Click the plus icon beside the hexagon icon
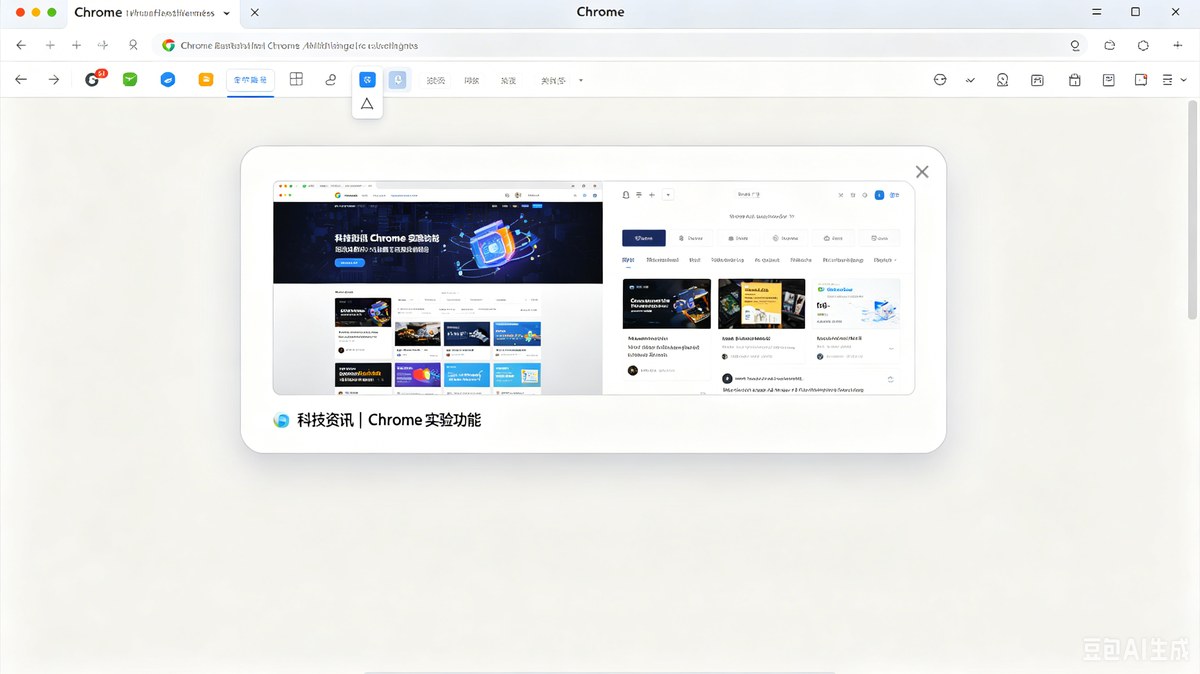Viewport: 1200px width, 674px height. click(x=1177, y=45)
